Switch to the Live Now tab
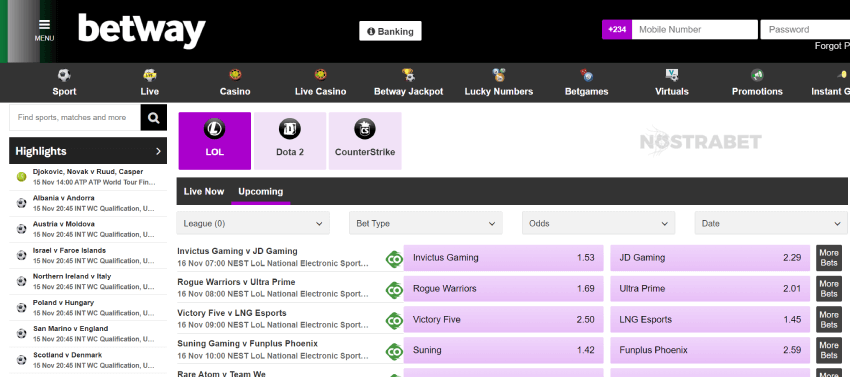The height and width of the screenshot is (377, 850). [204, 191]
